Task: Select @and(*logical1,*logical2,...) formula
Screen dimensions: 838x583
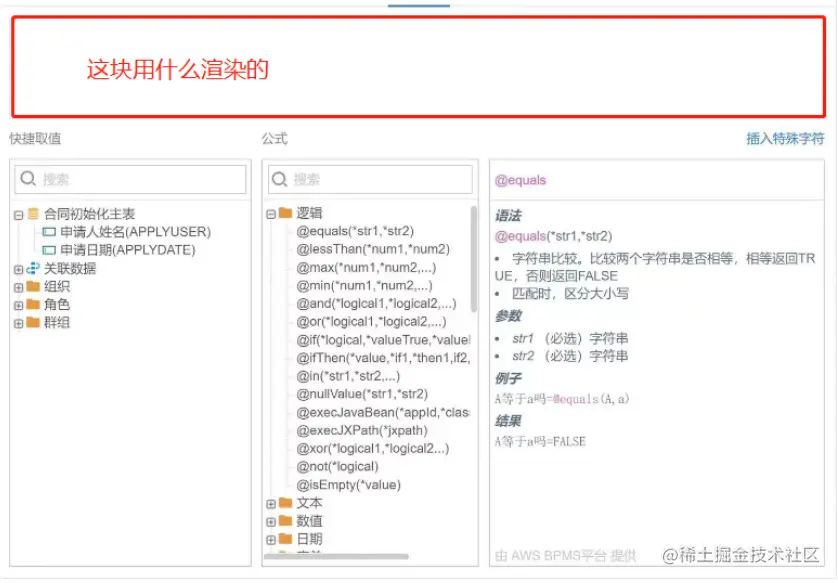Action: (x=376, y=304)
